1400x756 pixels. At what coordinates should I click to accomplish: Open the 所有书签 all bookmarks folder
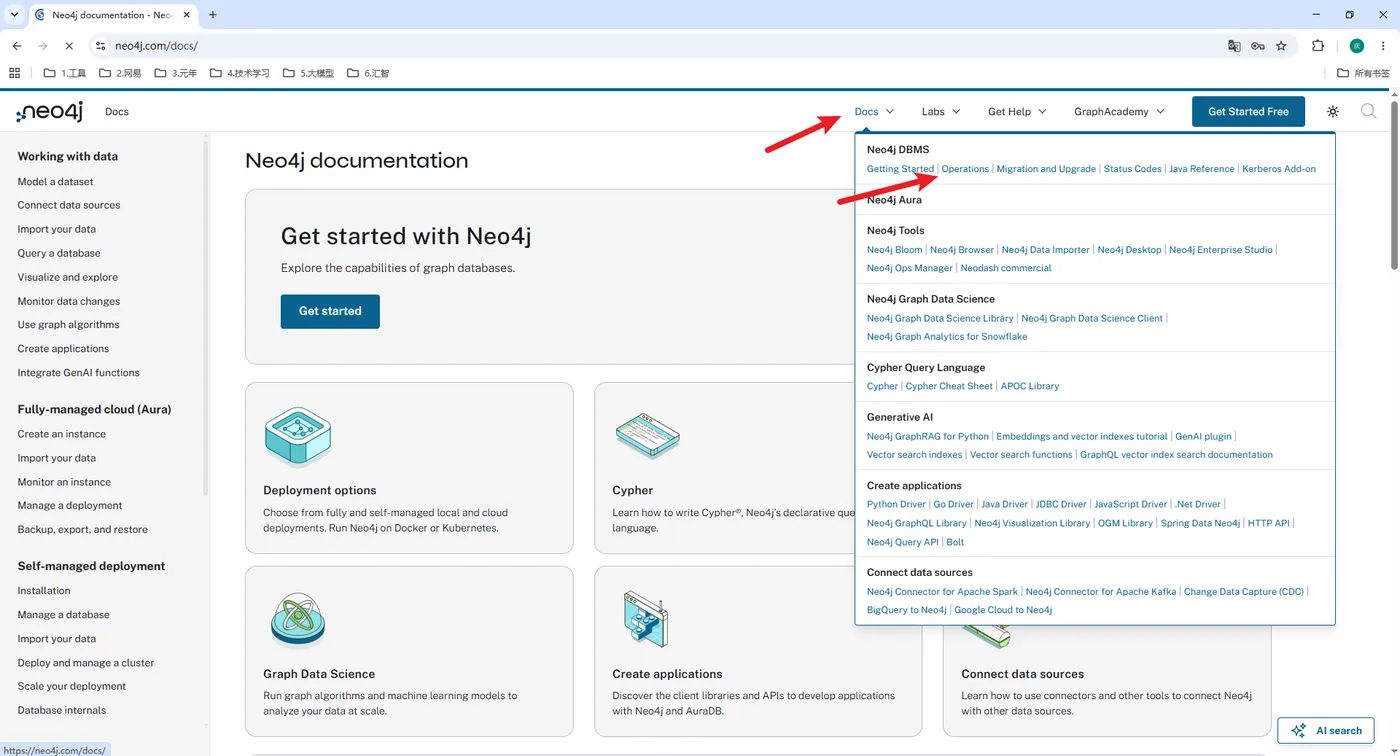[x=1364, y=73]
